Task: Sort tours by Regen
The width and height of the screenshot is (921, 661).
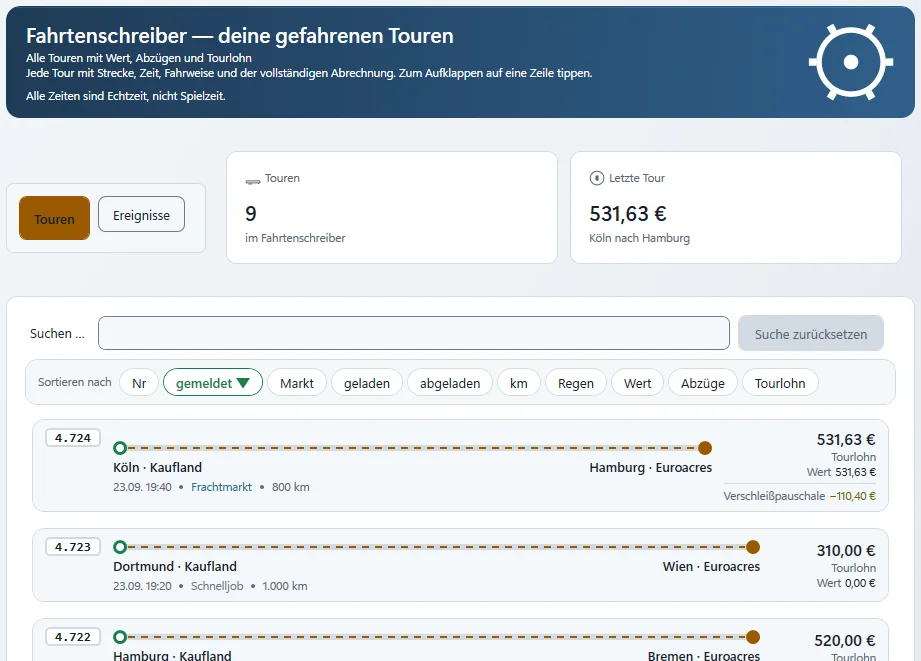Action: [x=576, y=382]
